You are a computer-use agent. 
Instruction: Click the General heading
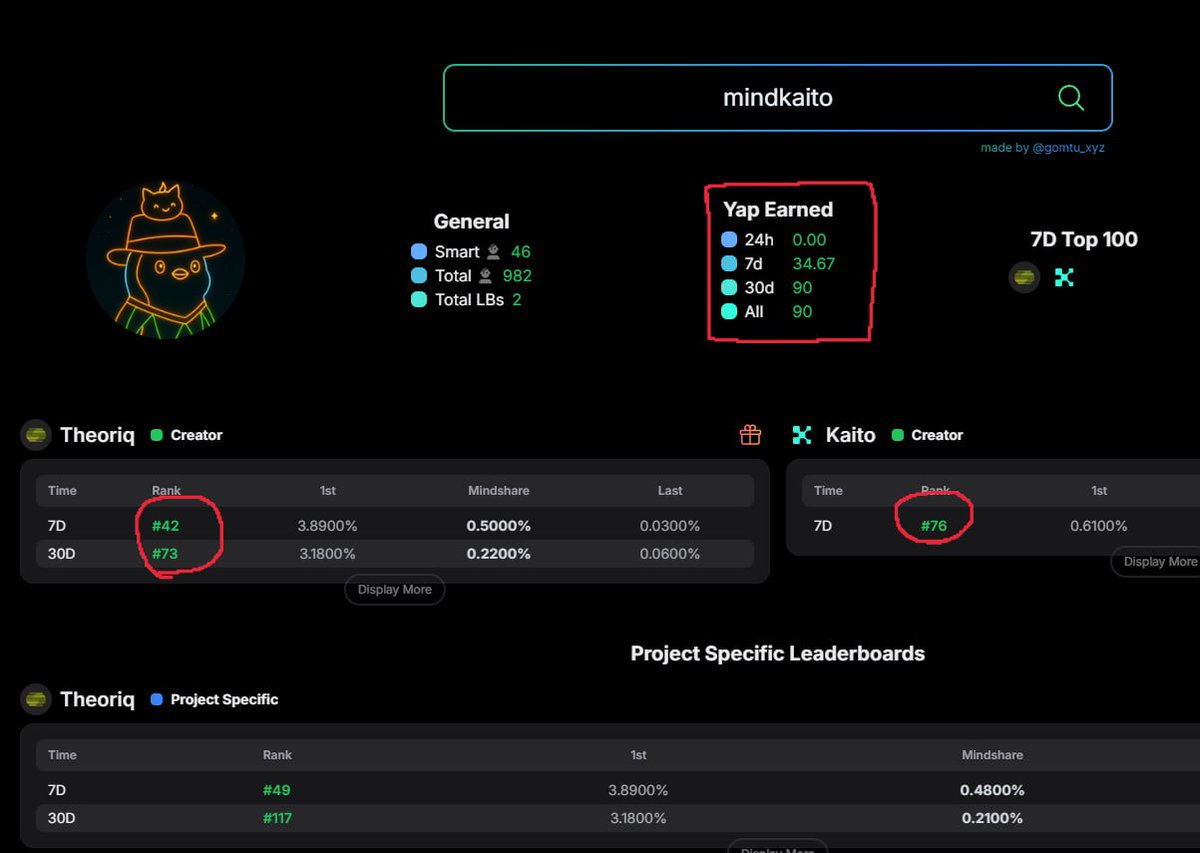(x=471, y=222)
